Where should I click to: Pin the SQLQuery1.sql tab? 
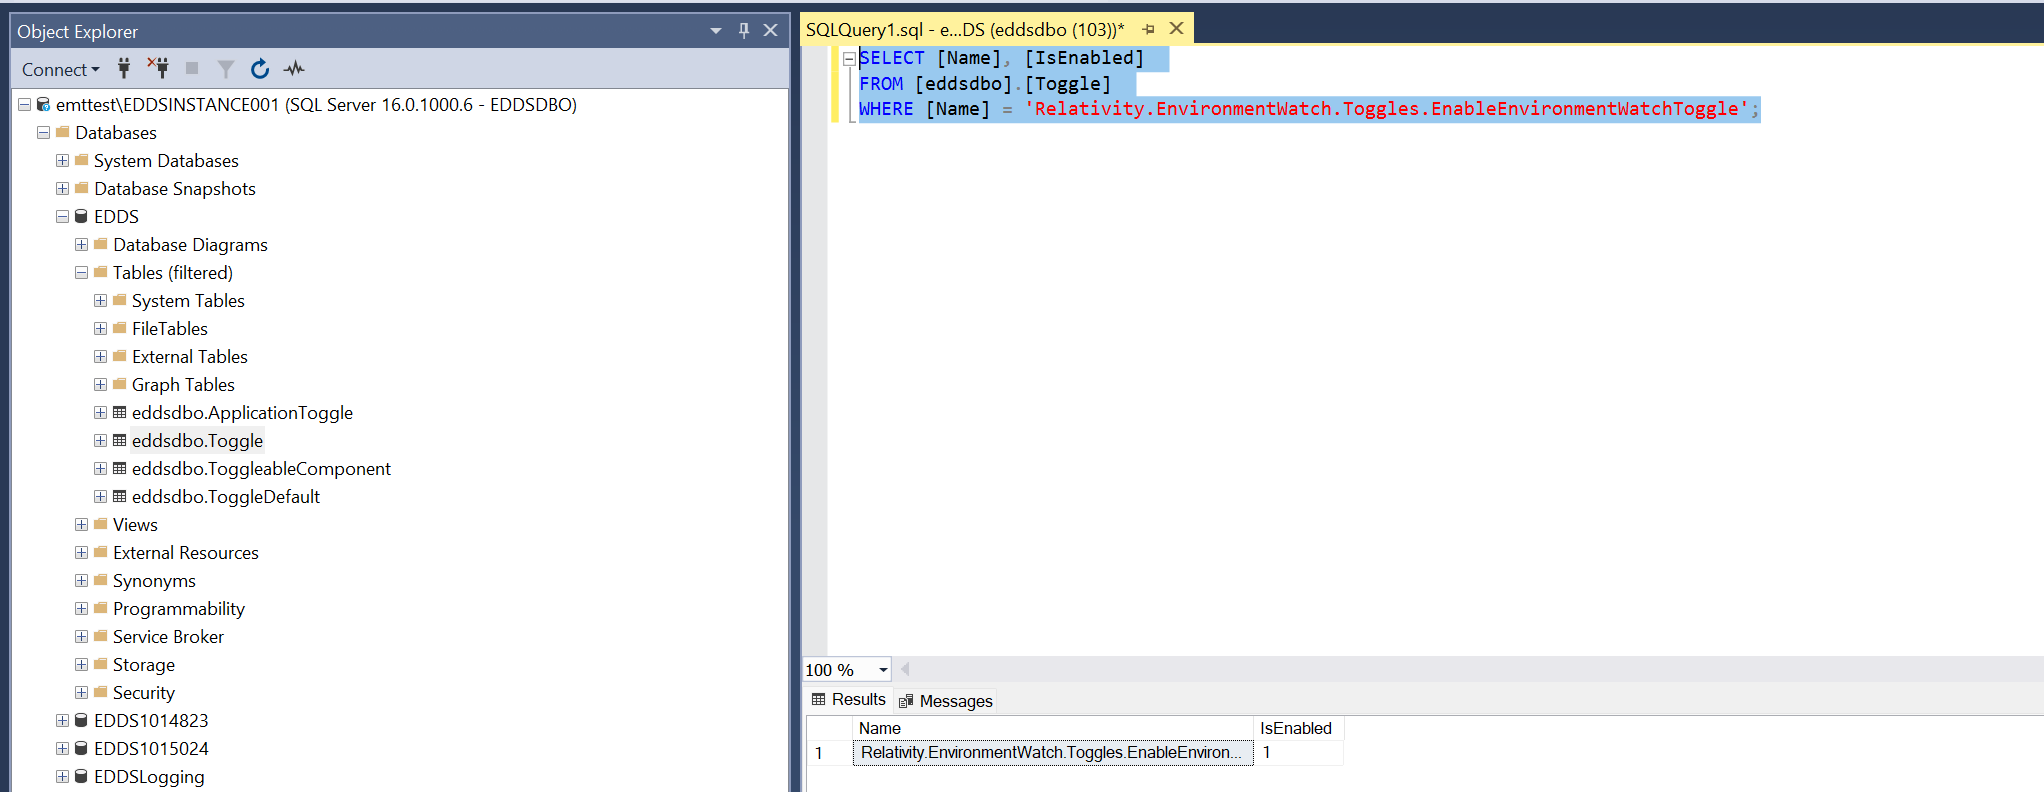click(x=1149, y=30)
